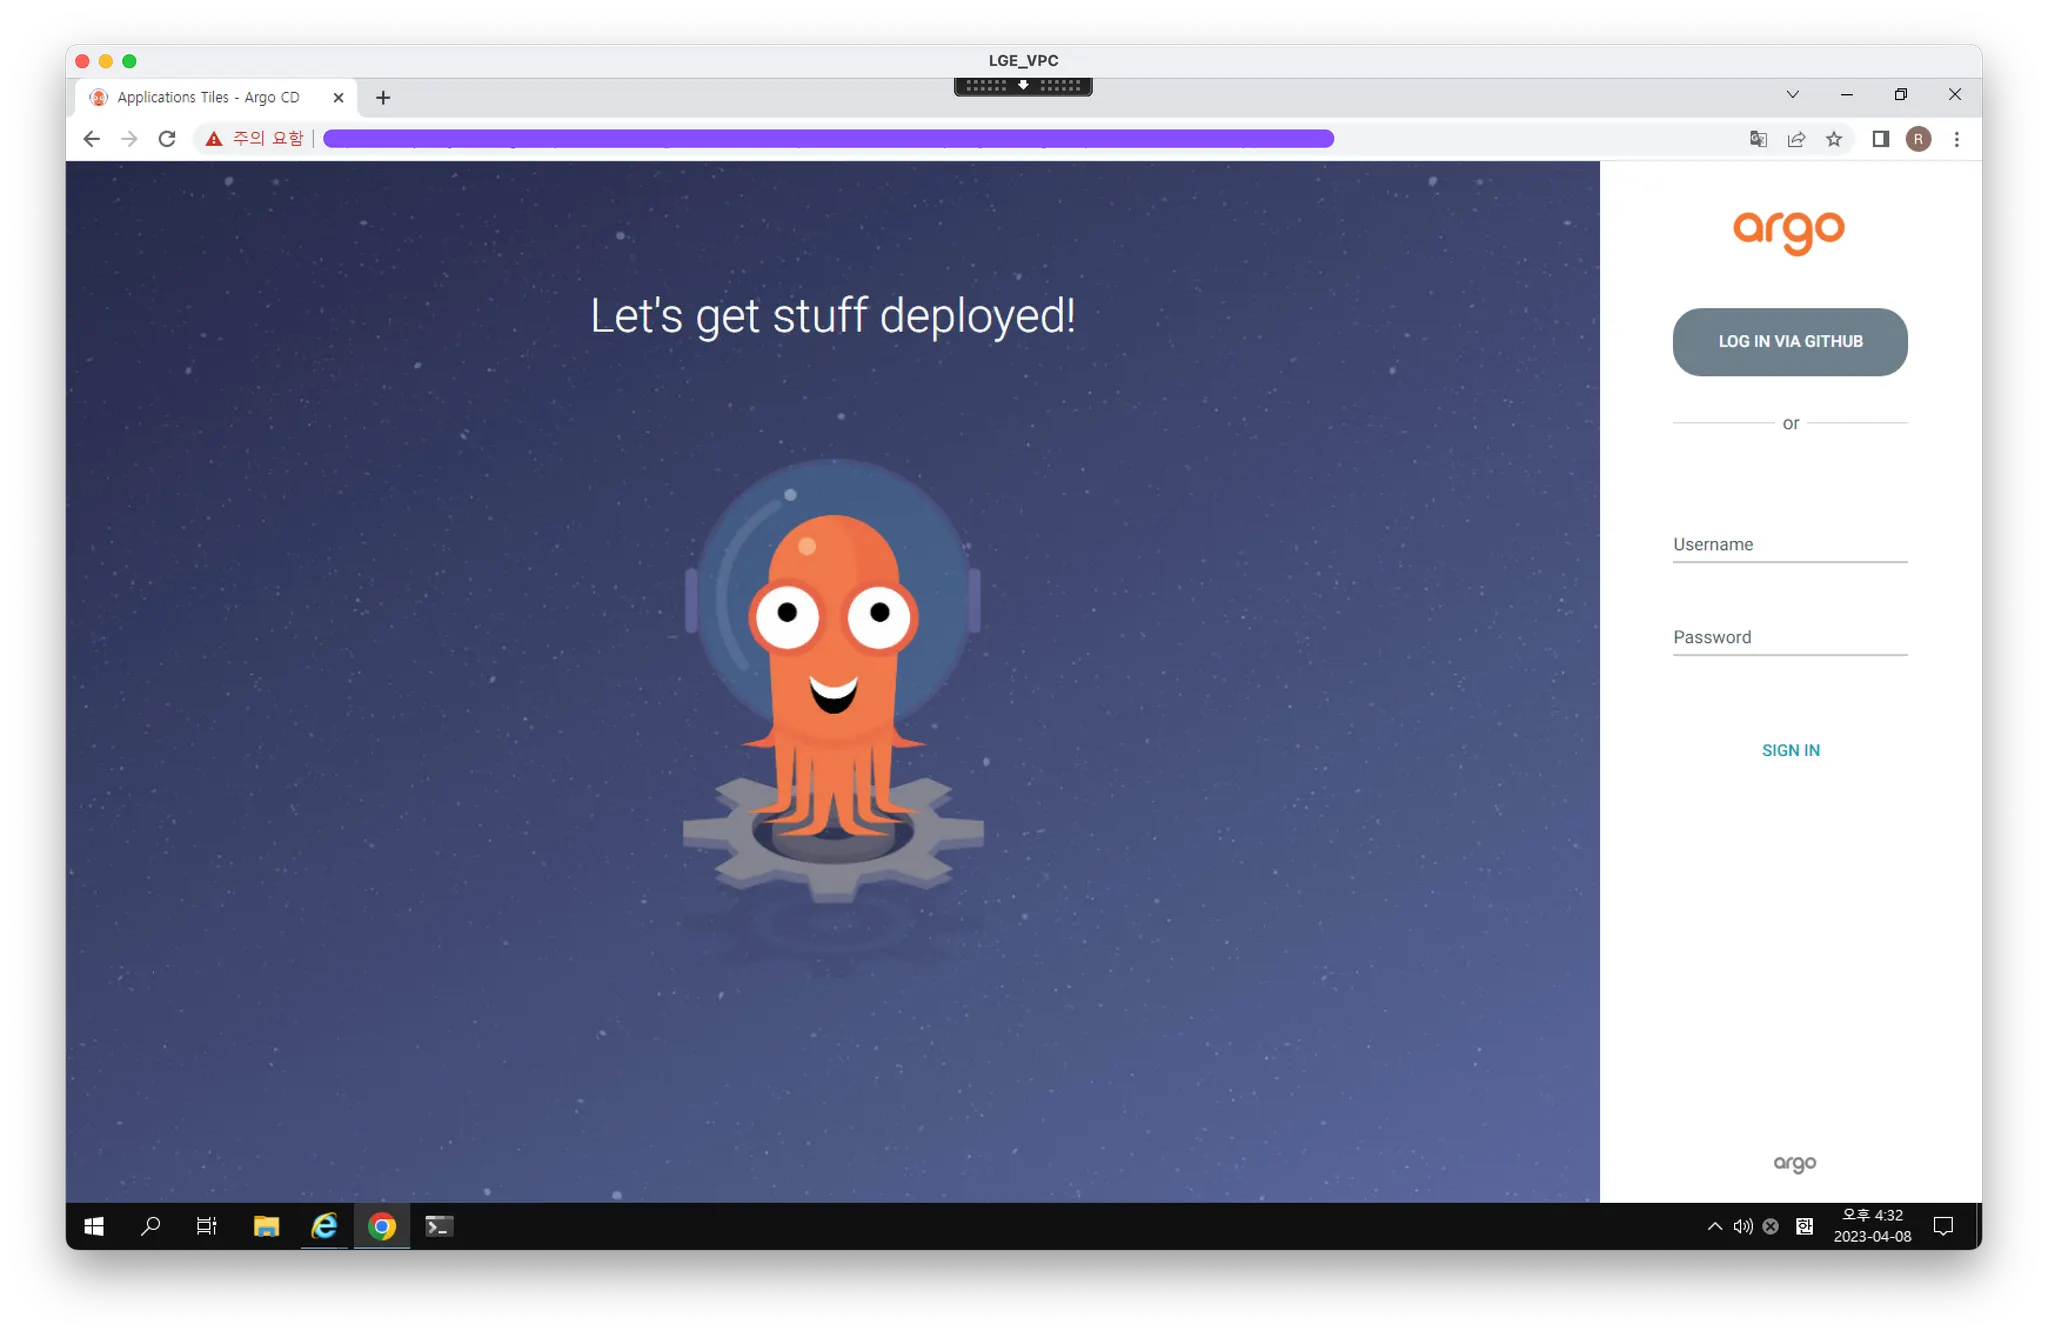Screen dimensions: 2048x1337
Task: Open a new browser tab
Action: coord(383,98)
